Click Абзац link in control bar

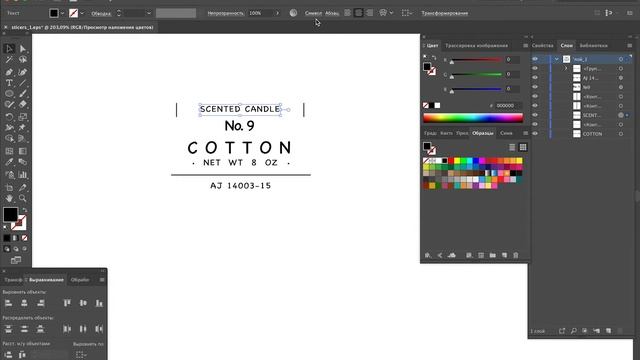(x=332, y=13)
